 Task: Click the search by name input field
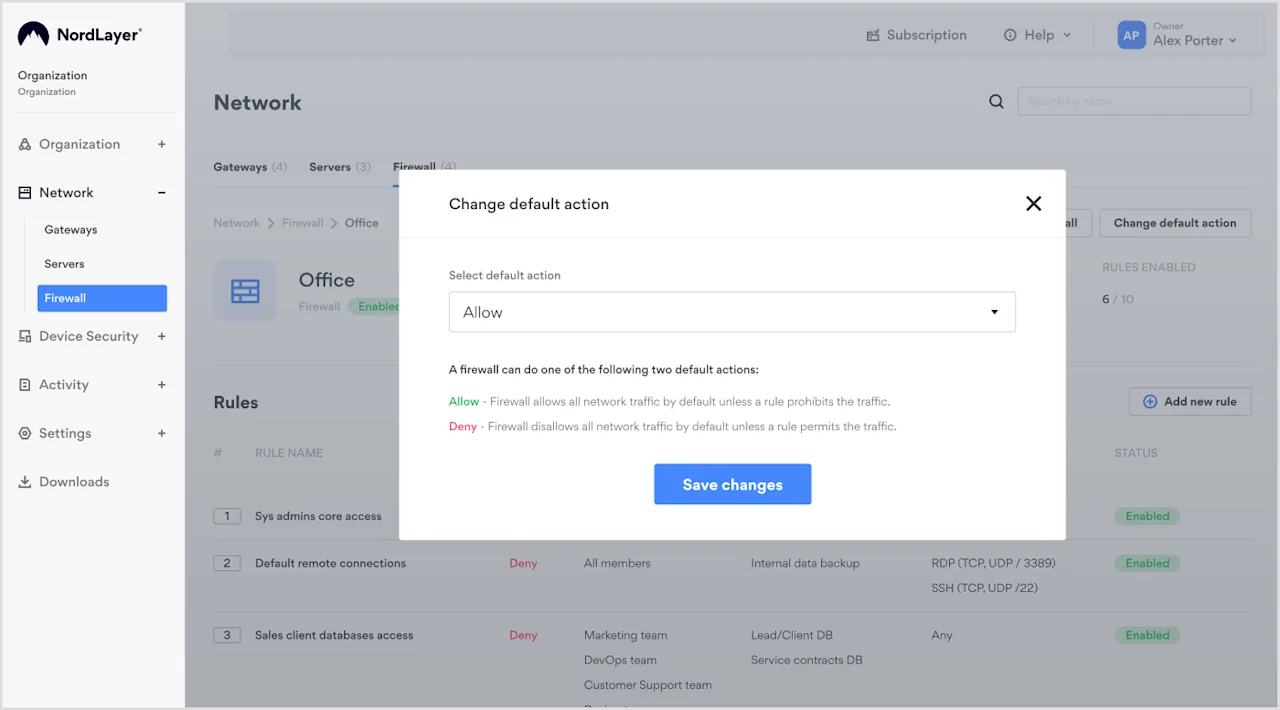[1133, 101]
